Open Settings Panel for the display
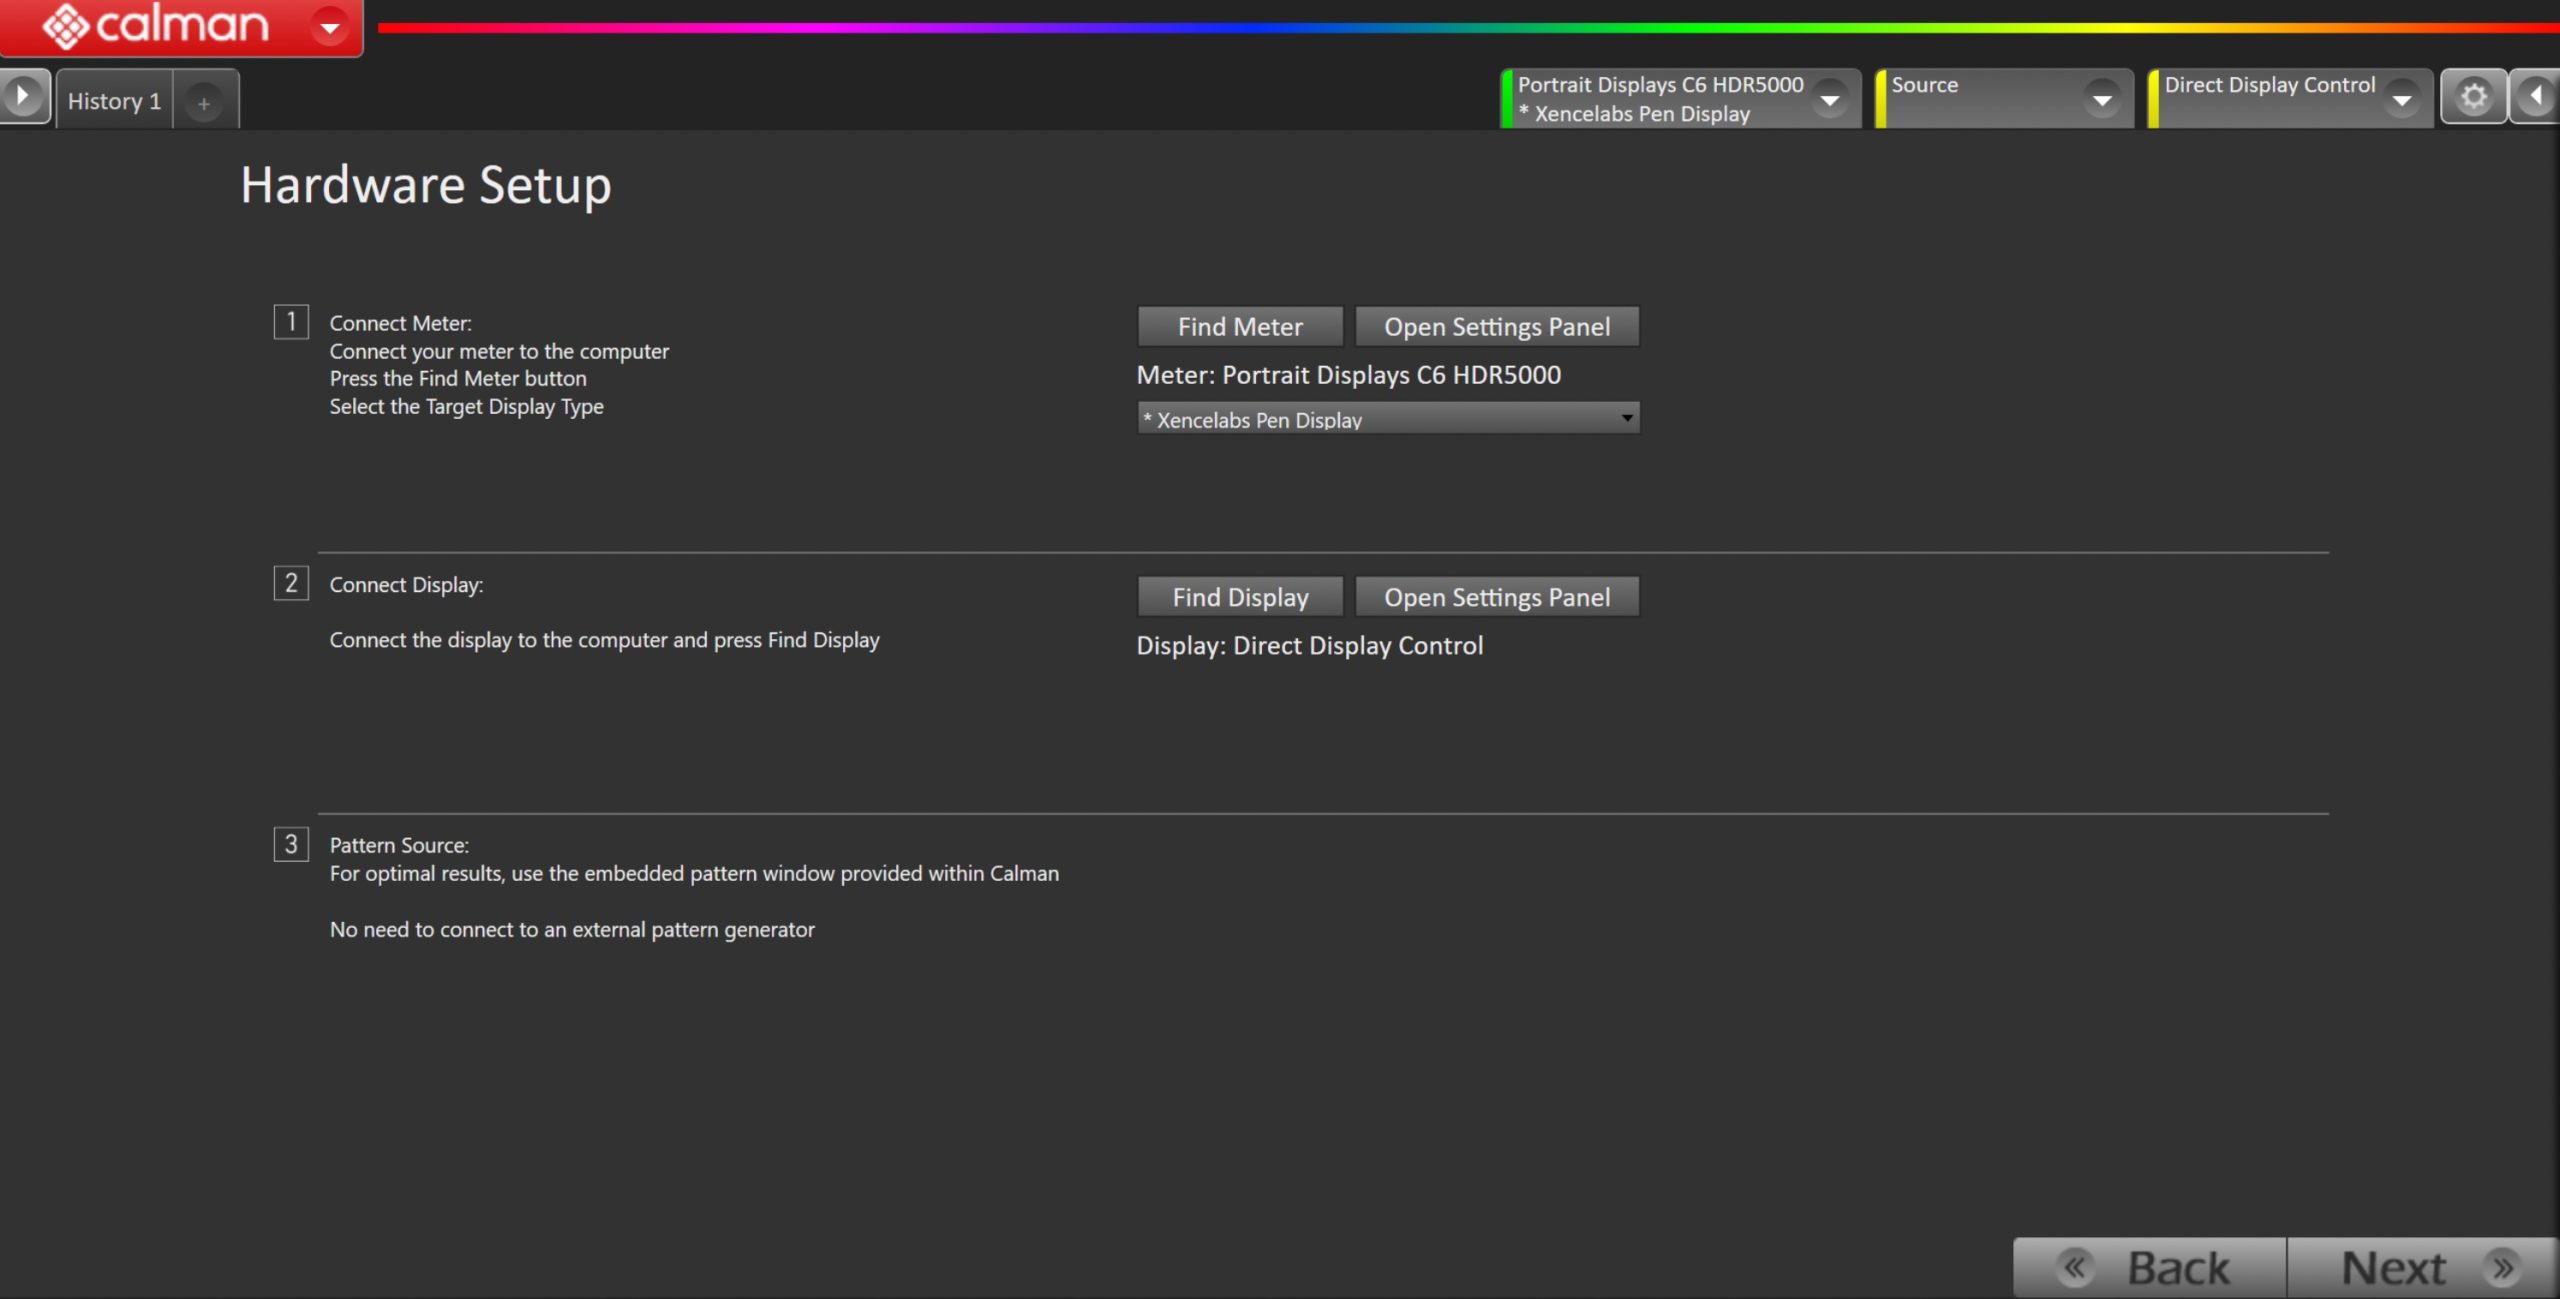The height and width of the screenshot is (1299, 2560). tap(1497, 597)
